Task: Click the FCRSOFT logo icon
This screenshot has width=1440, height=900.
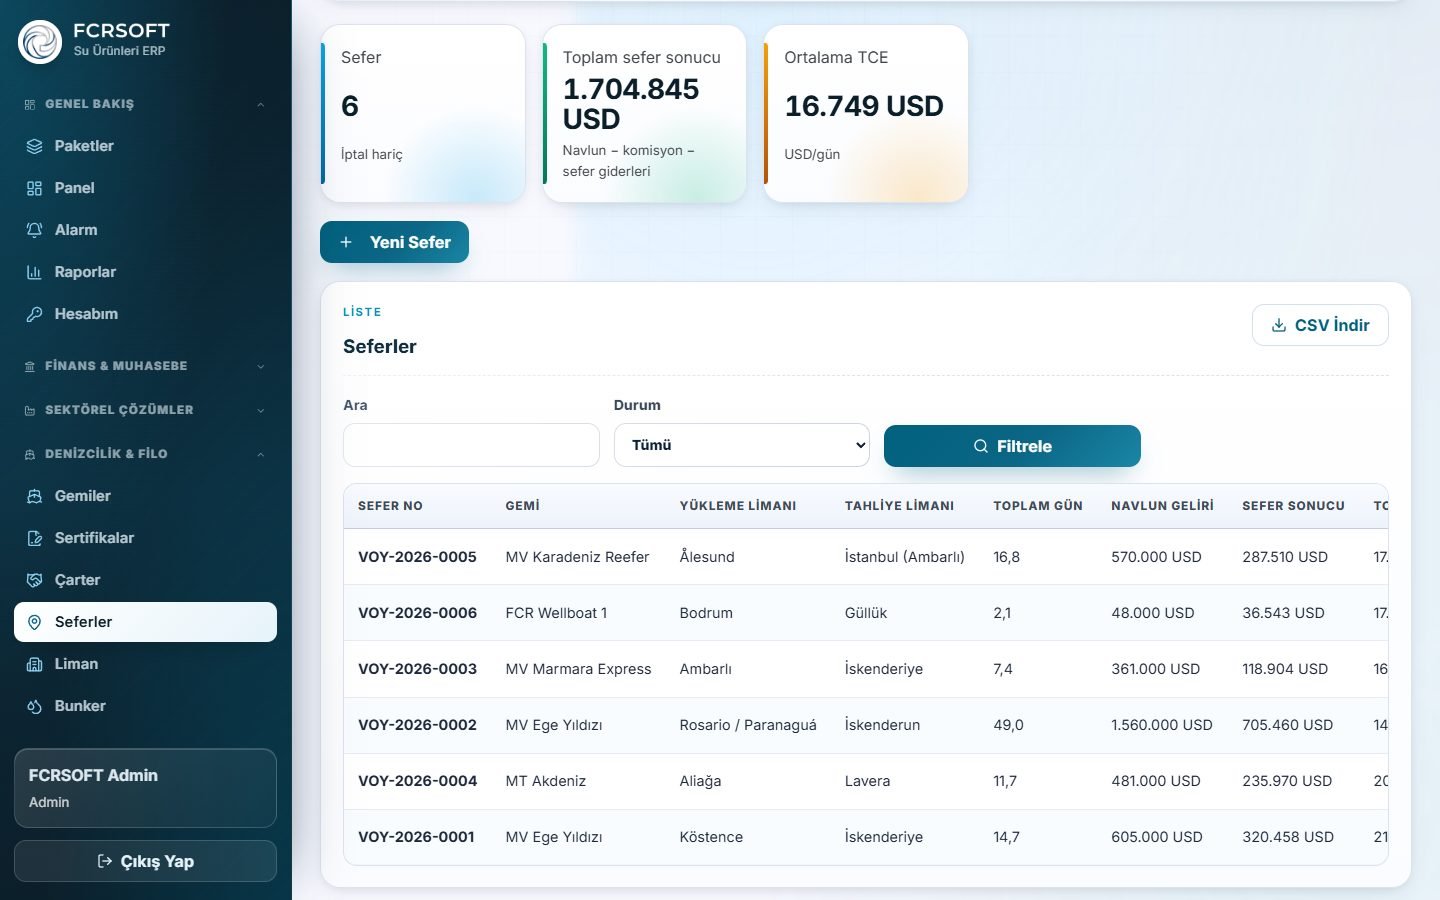Action: click(40, 42)
